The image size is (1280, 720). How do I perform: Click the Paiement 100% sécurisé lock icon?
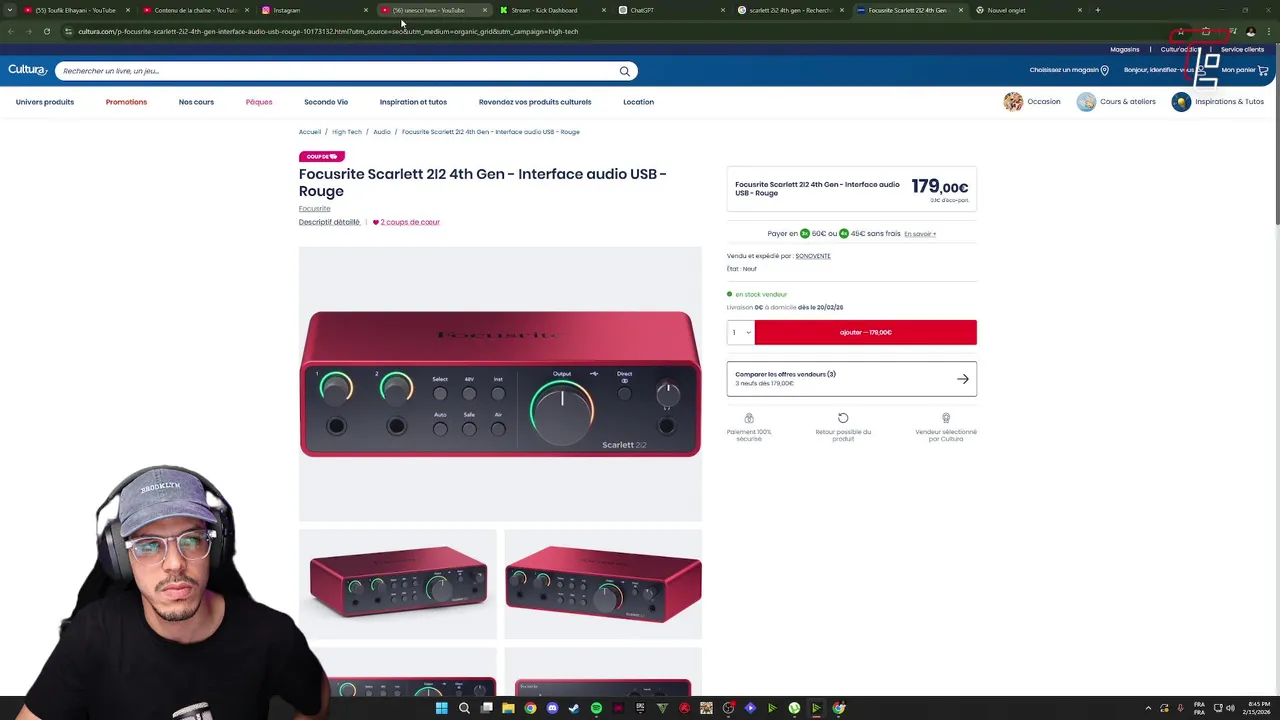749,418
